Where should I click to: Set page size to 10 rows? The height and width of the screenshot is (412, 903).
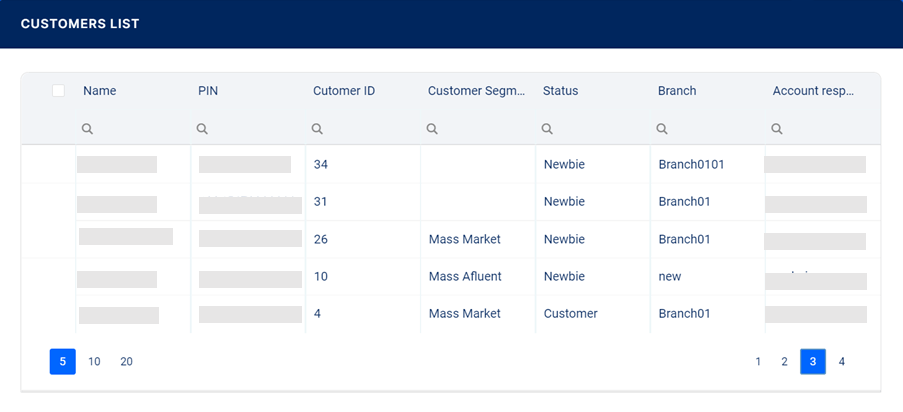(94, 362)
